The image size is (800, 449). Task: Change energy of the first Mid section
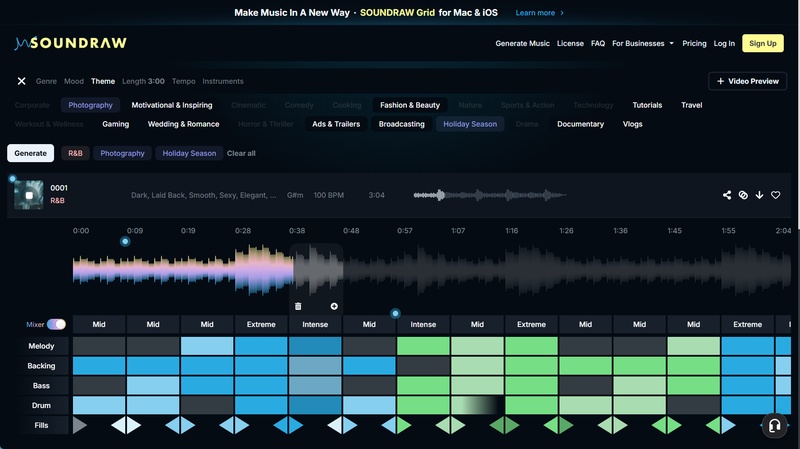click(99, 324)
